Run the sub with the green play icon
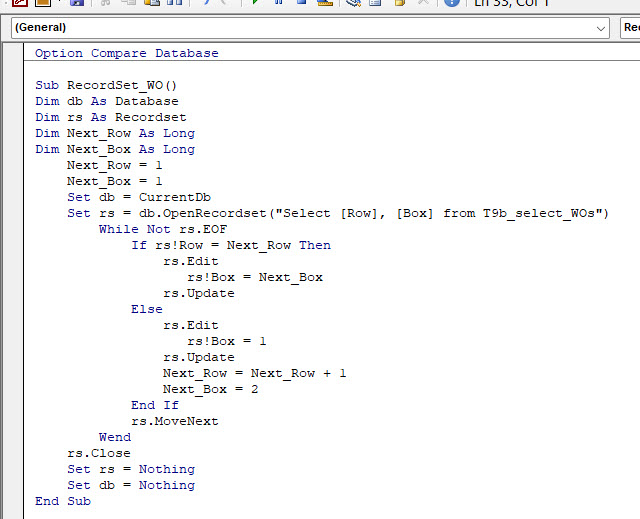Screen dimensions: 640x519 (x=256, y=2)
